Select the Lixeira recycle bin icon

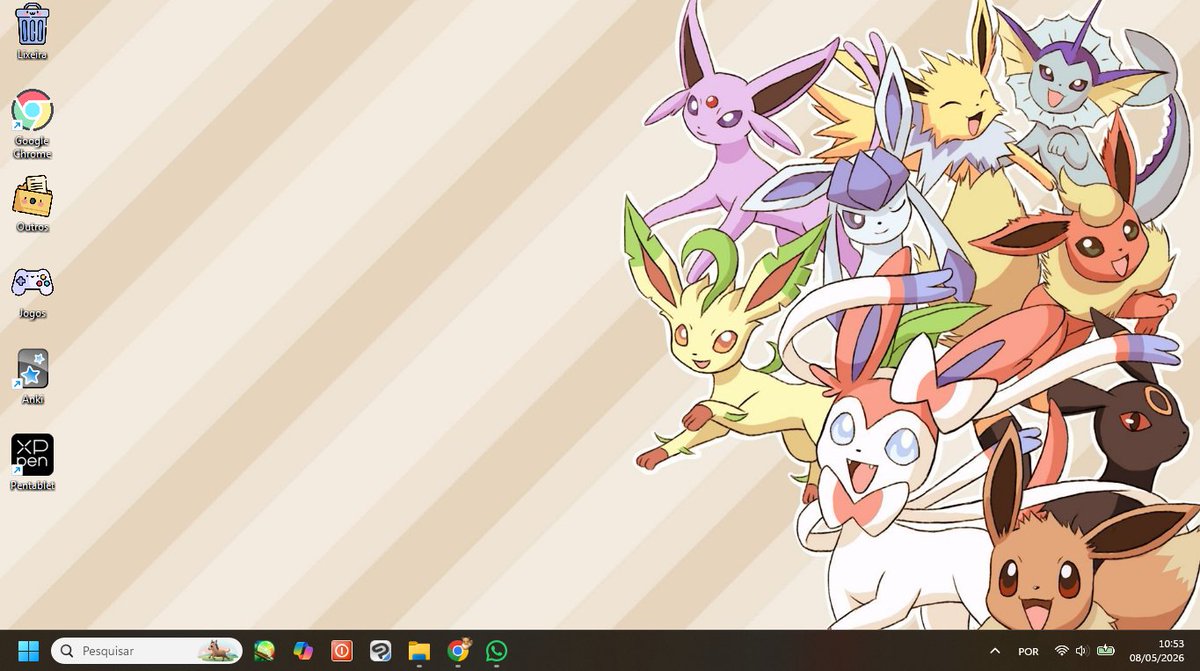click(x=32, y=31)
